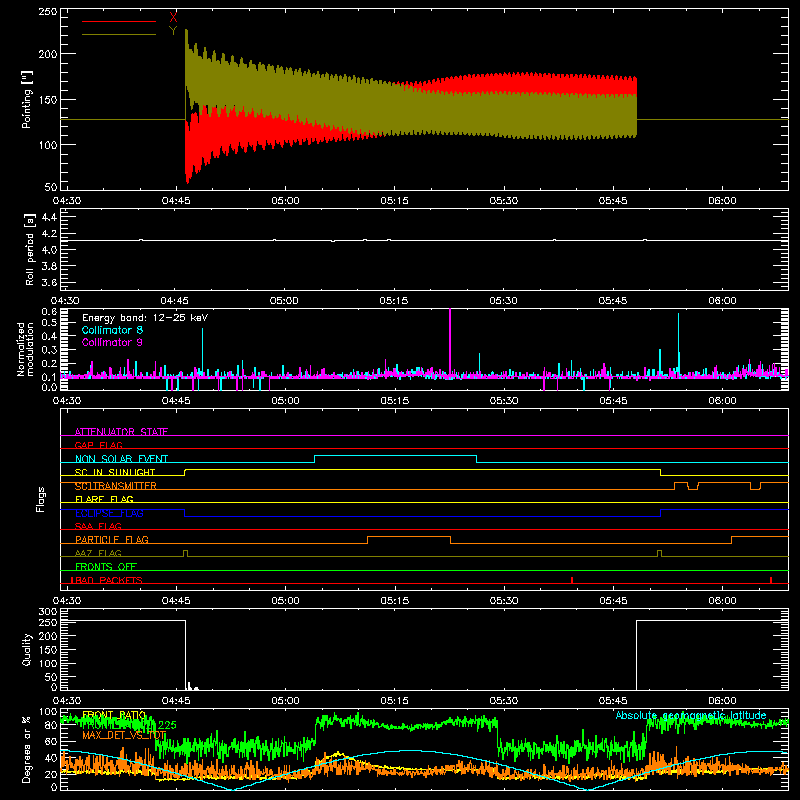800x800 pixels.
Task: Click the SAA_FLAG label
Action: pos(98,526)
